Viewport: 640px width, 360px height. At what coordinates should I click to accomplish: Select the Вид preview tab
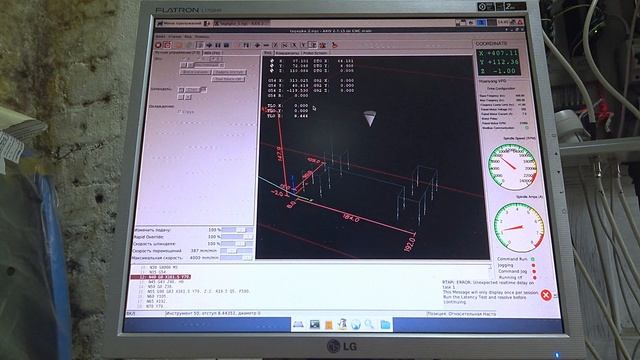[268, 53]
